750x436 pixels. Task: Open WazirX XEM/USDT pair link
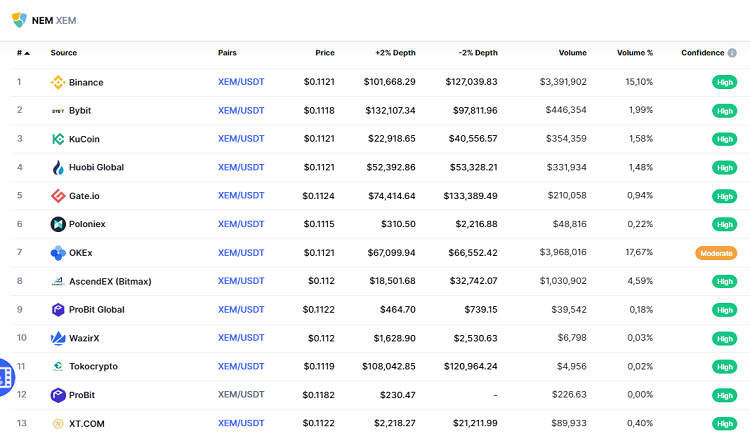click(241, 338)
